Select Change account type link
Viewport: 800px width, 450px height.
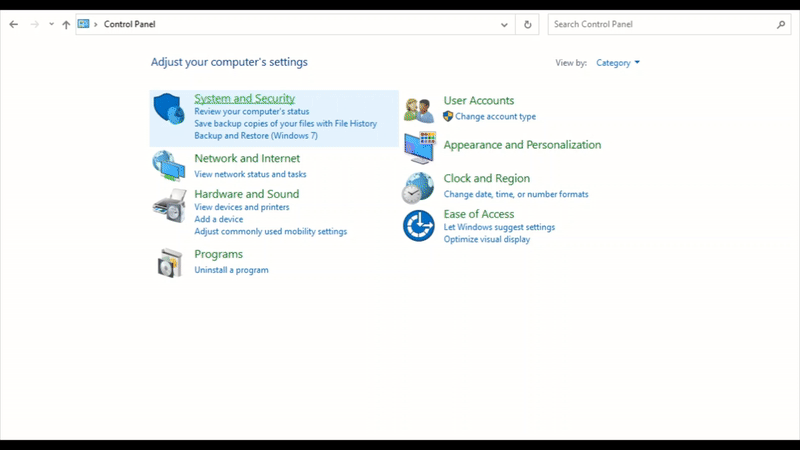[x=495, y=116]
